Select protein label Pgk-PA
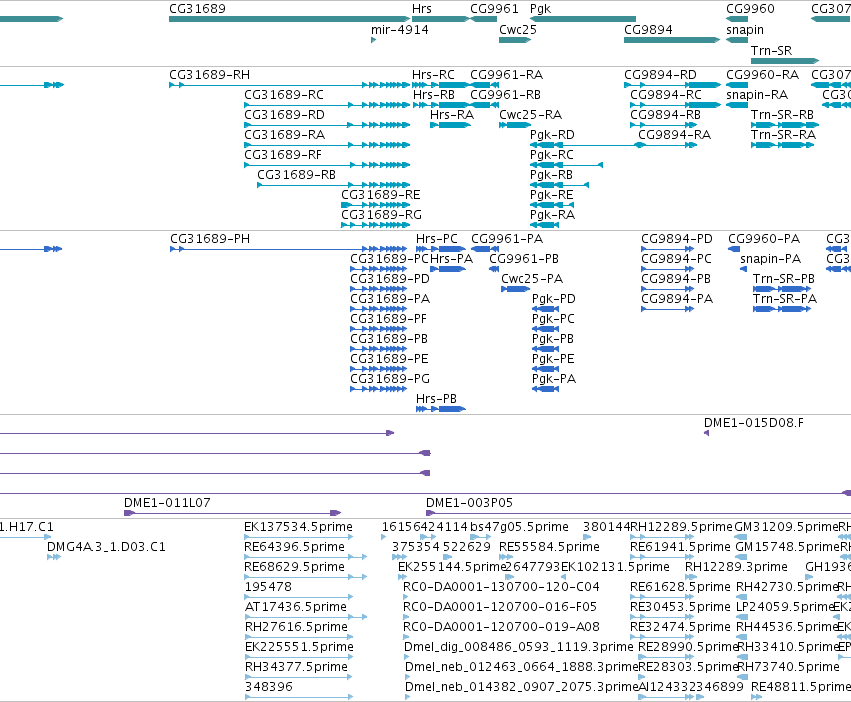The width and height of the screenshot is (851, 702). (554, 379)
